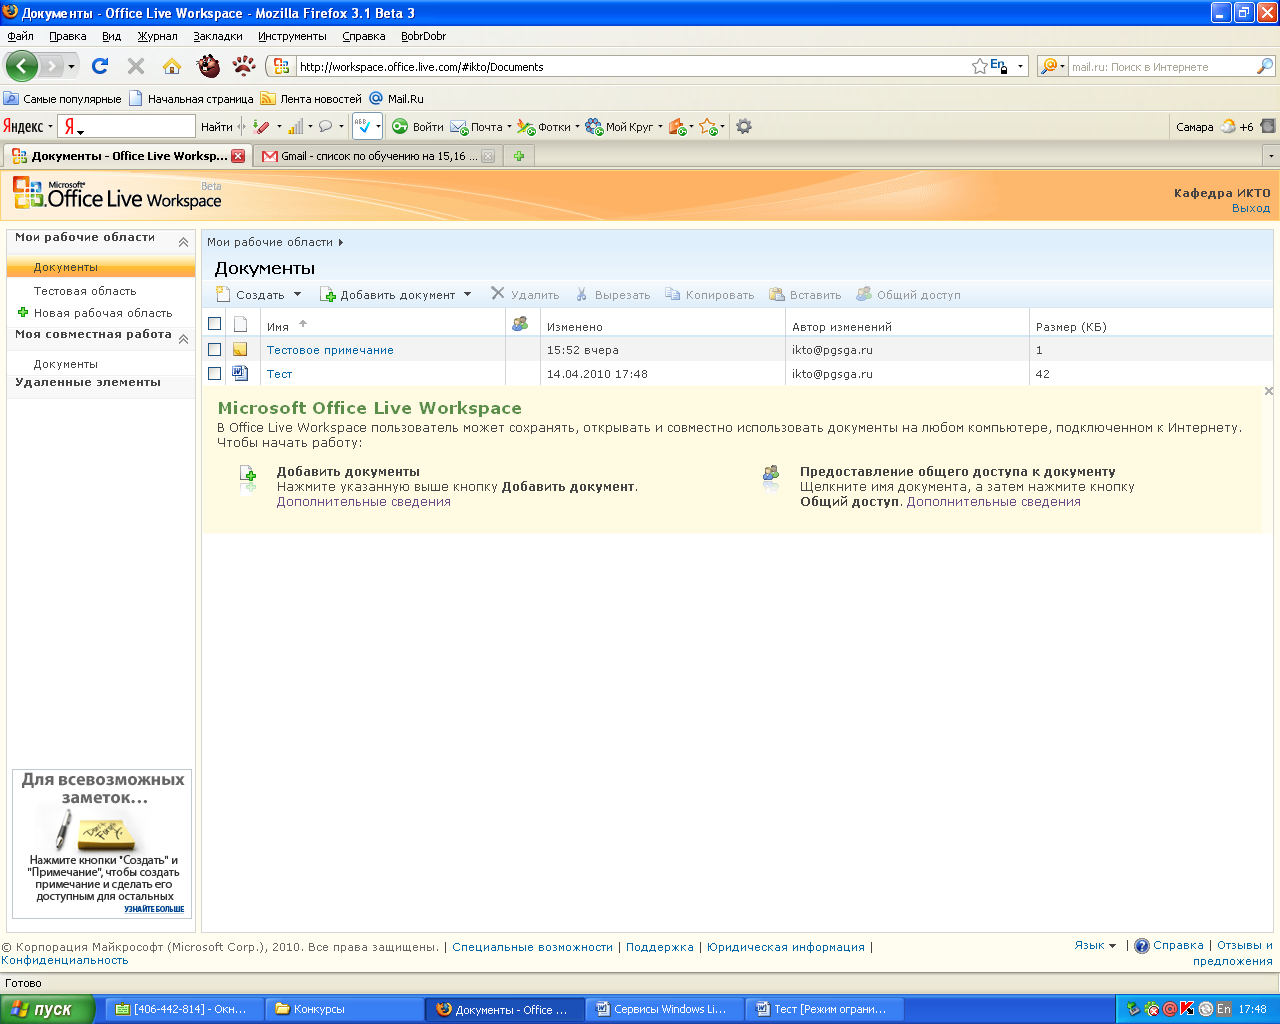
Task: Click the Mail.Ru bookmark
Action: (397, 99)
